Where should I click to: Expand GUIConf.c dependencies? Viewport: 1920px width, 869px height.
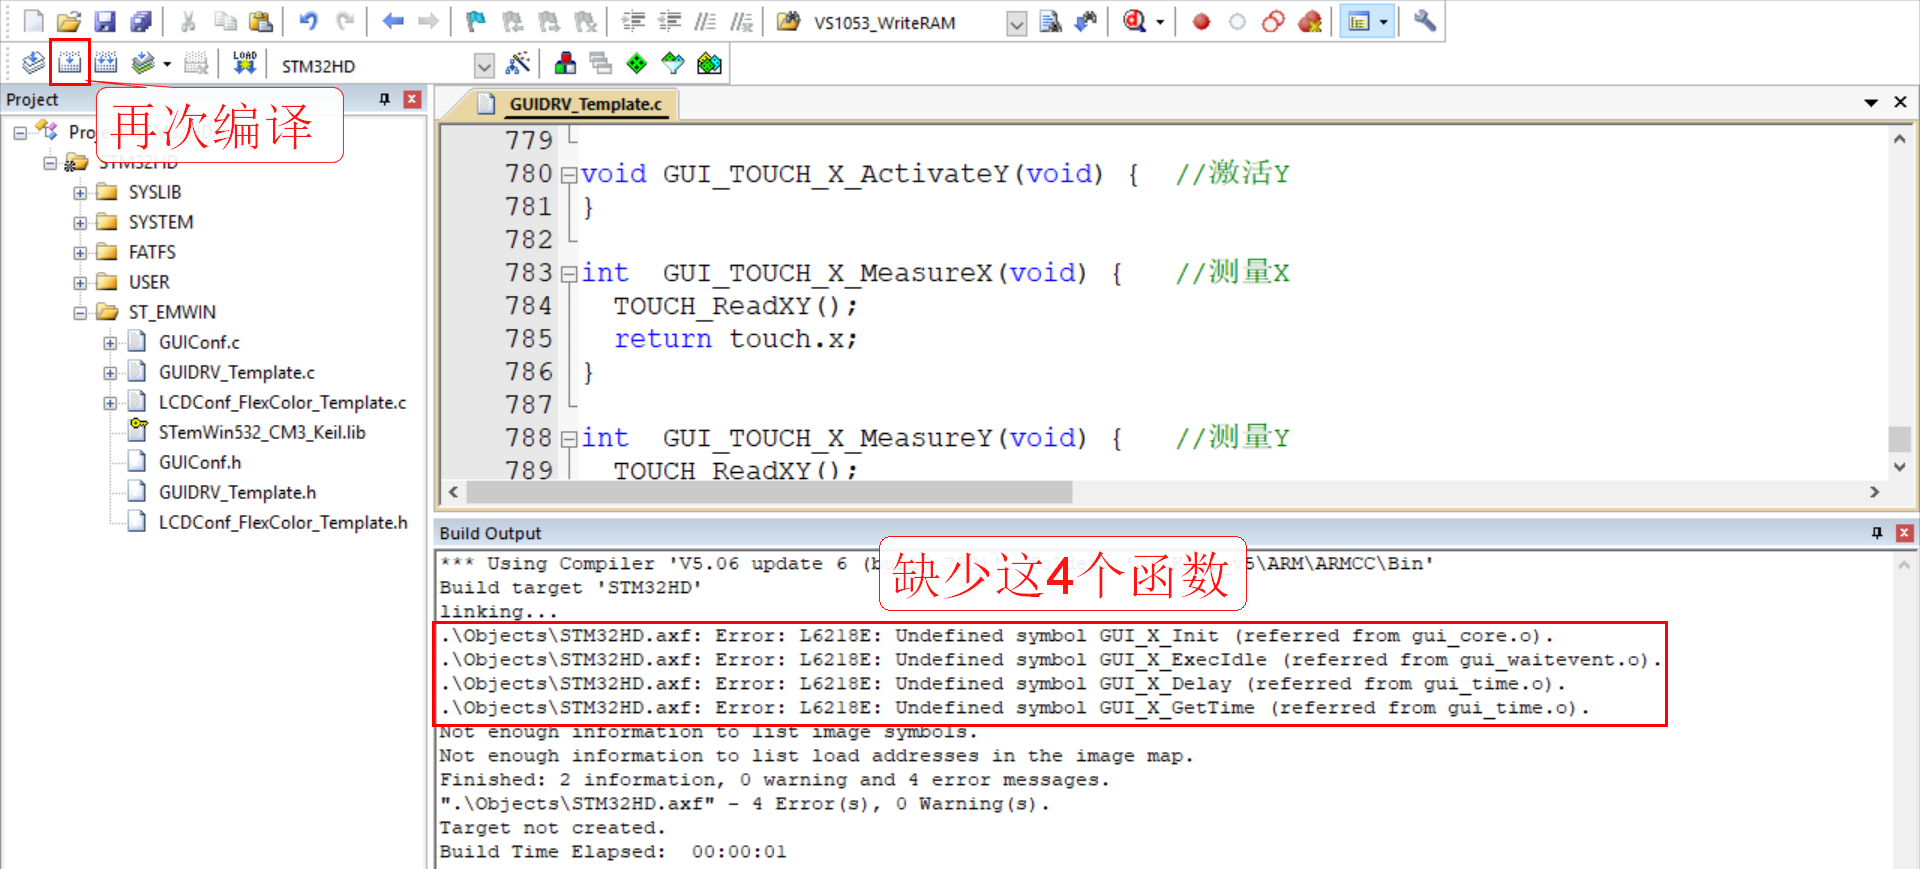110,343
